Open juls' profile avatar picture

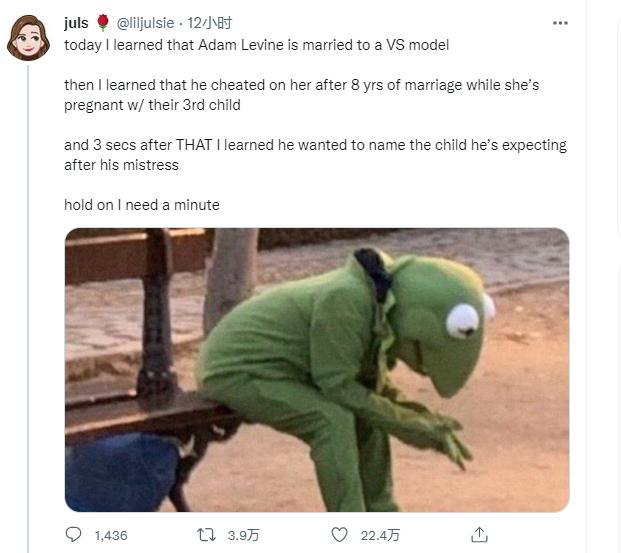click(x=28, y=38)
